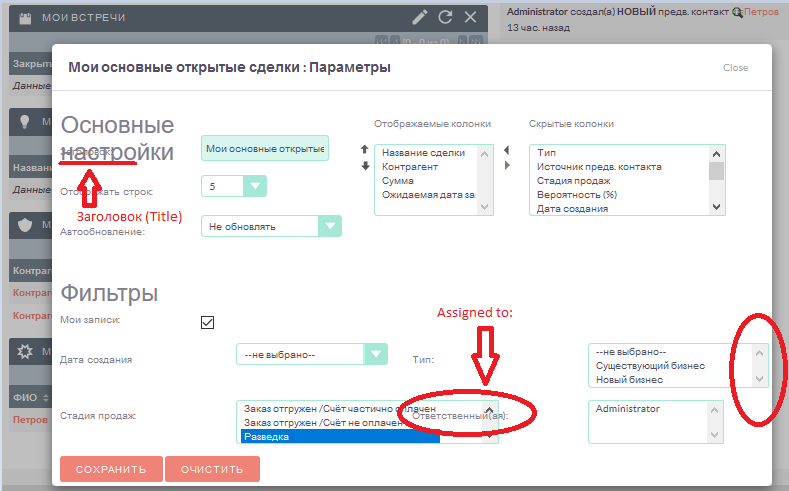
Task: Select Название сделки in displayed columns
Action: tap(423, 152)
